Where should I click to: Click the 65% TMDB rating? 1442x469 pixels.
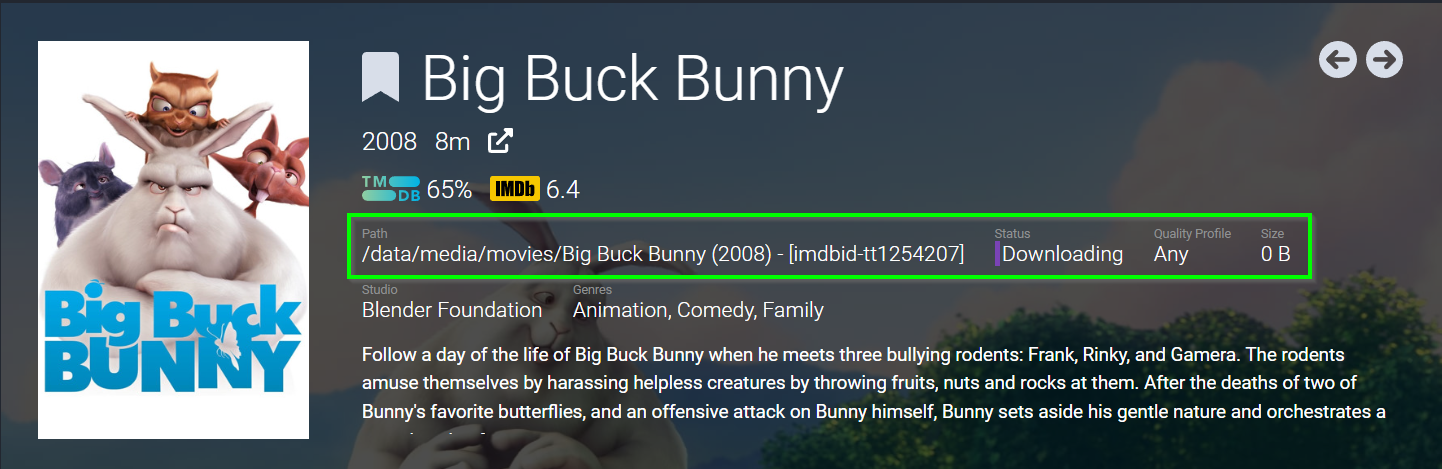coord(449,189)
